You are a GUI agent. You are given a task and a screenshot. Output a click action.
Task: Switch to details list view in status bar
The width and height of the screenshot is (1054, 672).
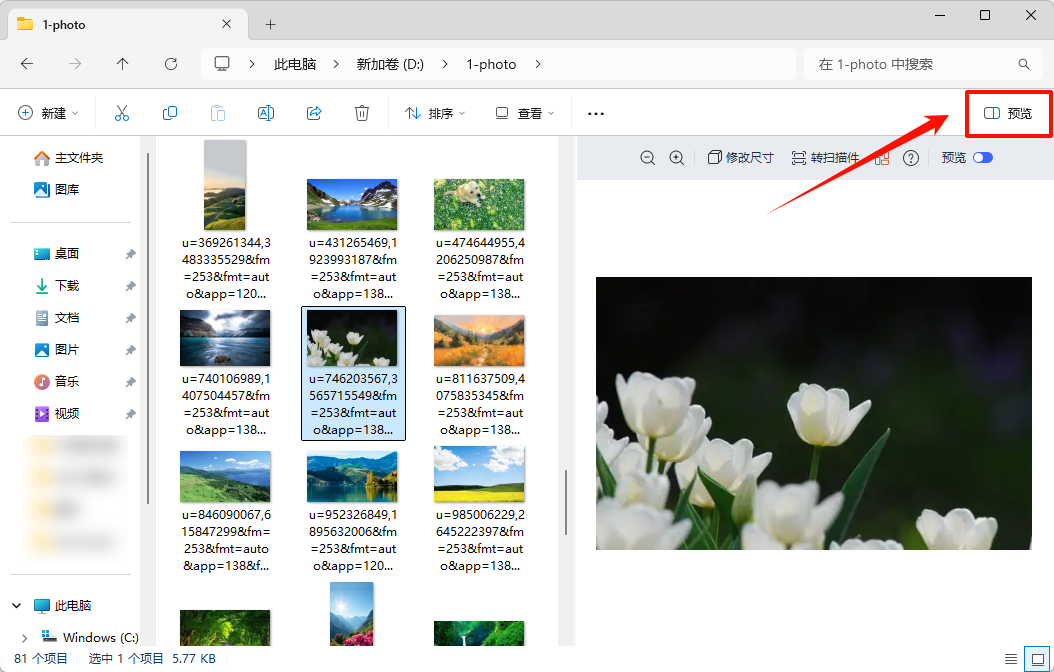tap(1011, 659)
